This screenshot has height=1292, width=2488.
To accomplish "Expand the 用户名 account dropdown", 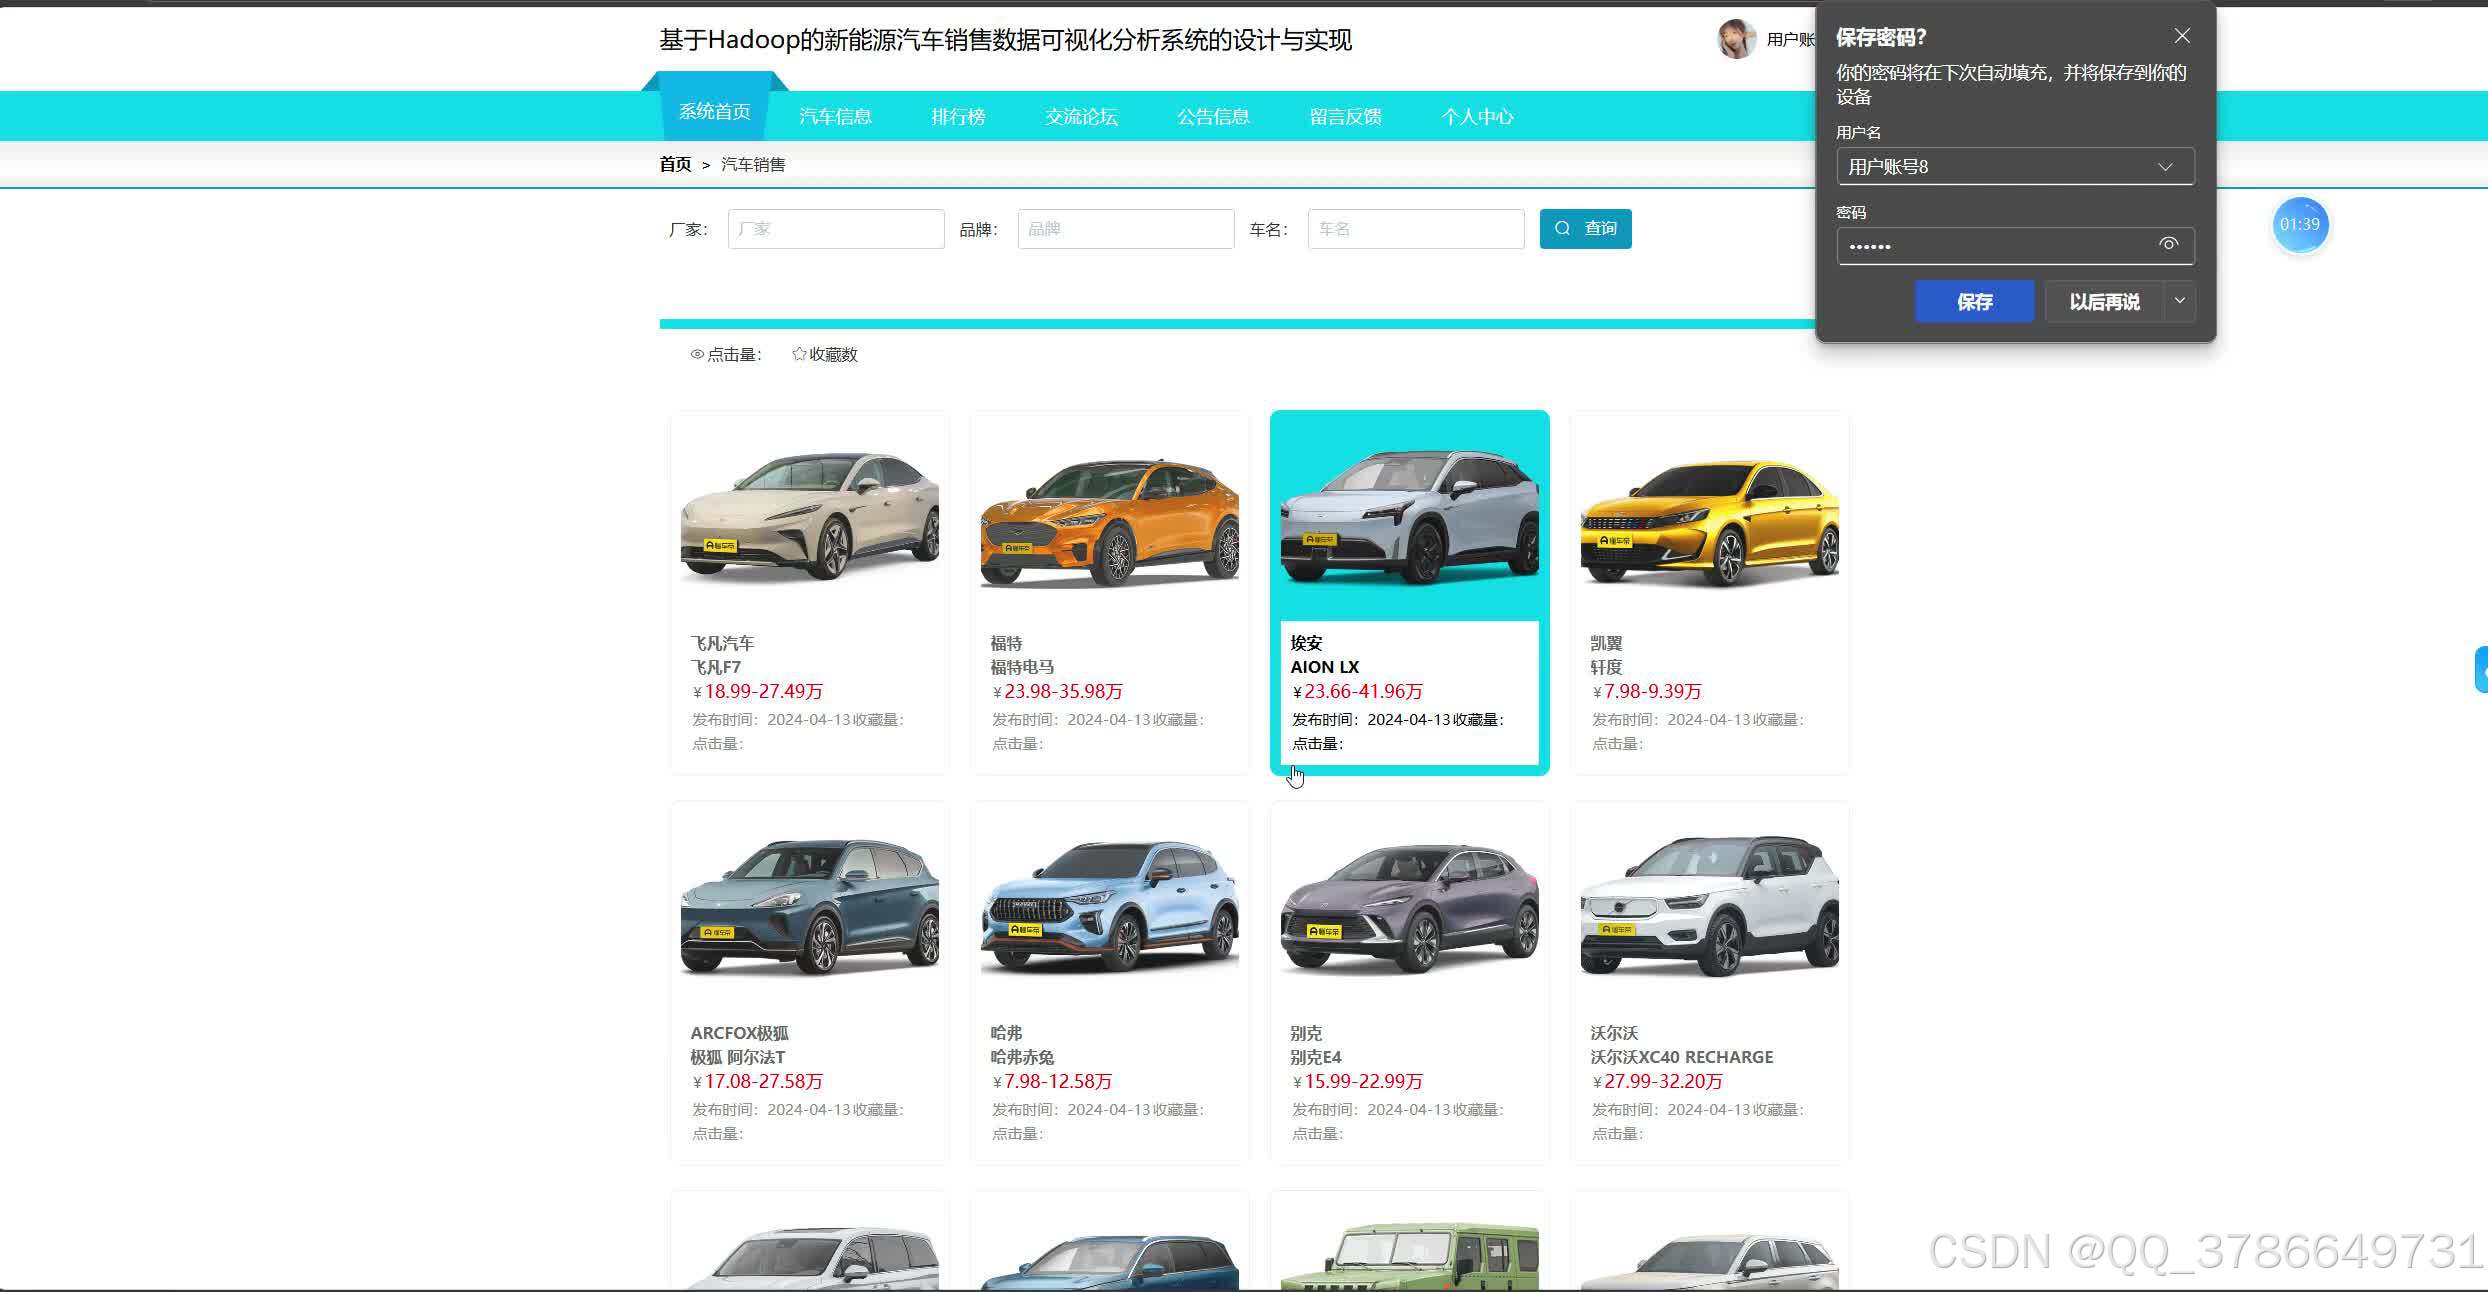I will pos(2165,167).
